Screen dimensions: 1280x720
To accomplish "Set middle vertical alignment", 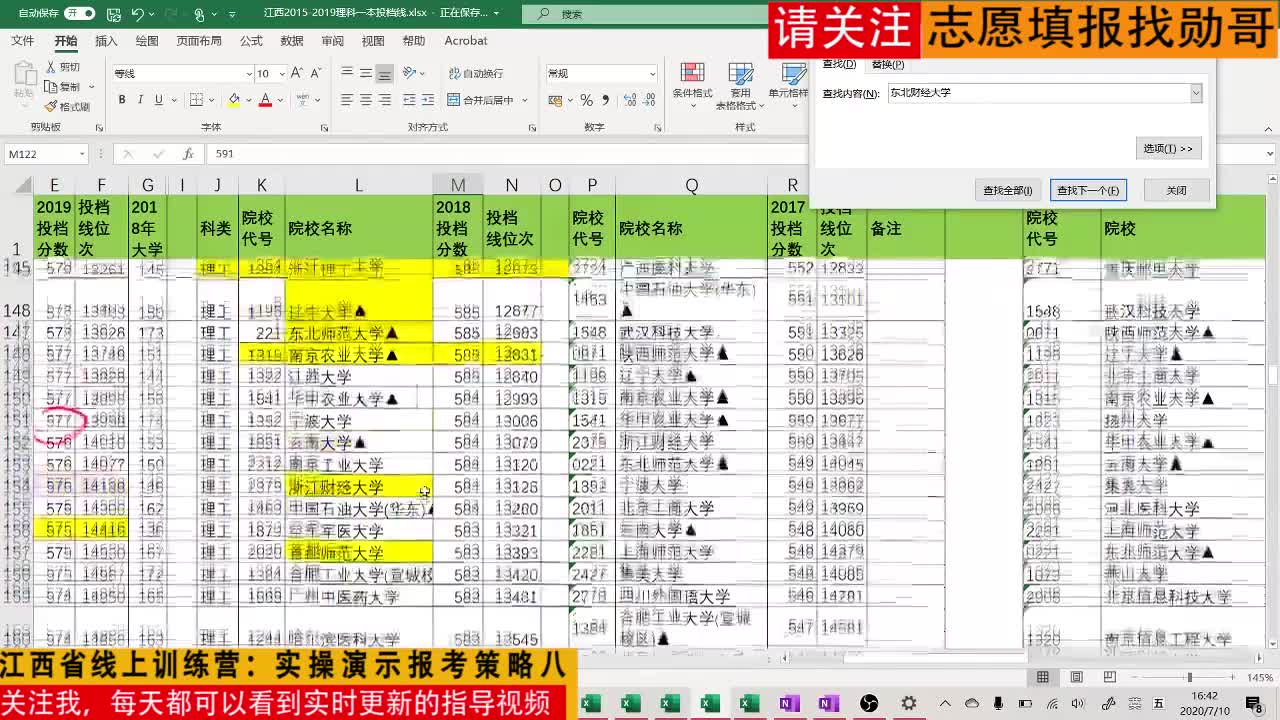I will pyautogui.click(x=366, y=73).
